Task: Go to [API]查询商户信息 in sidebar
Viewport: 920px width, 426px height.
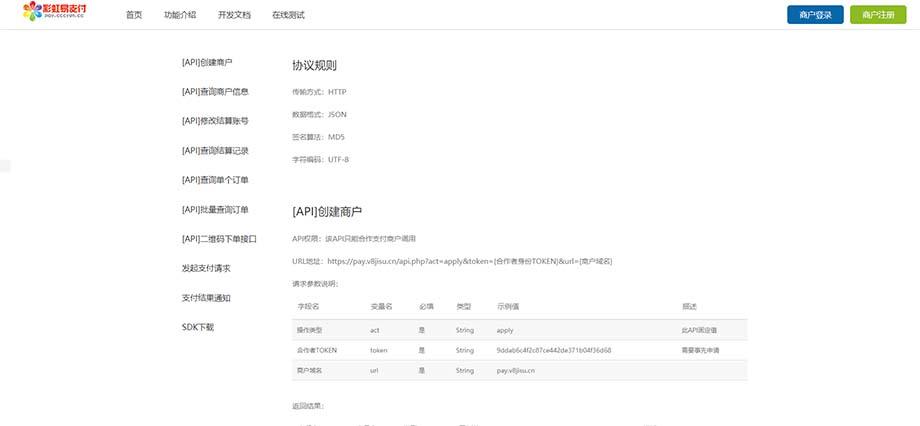Action: click(215, 92)
